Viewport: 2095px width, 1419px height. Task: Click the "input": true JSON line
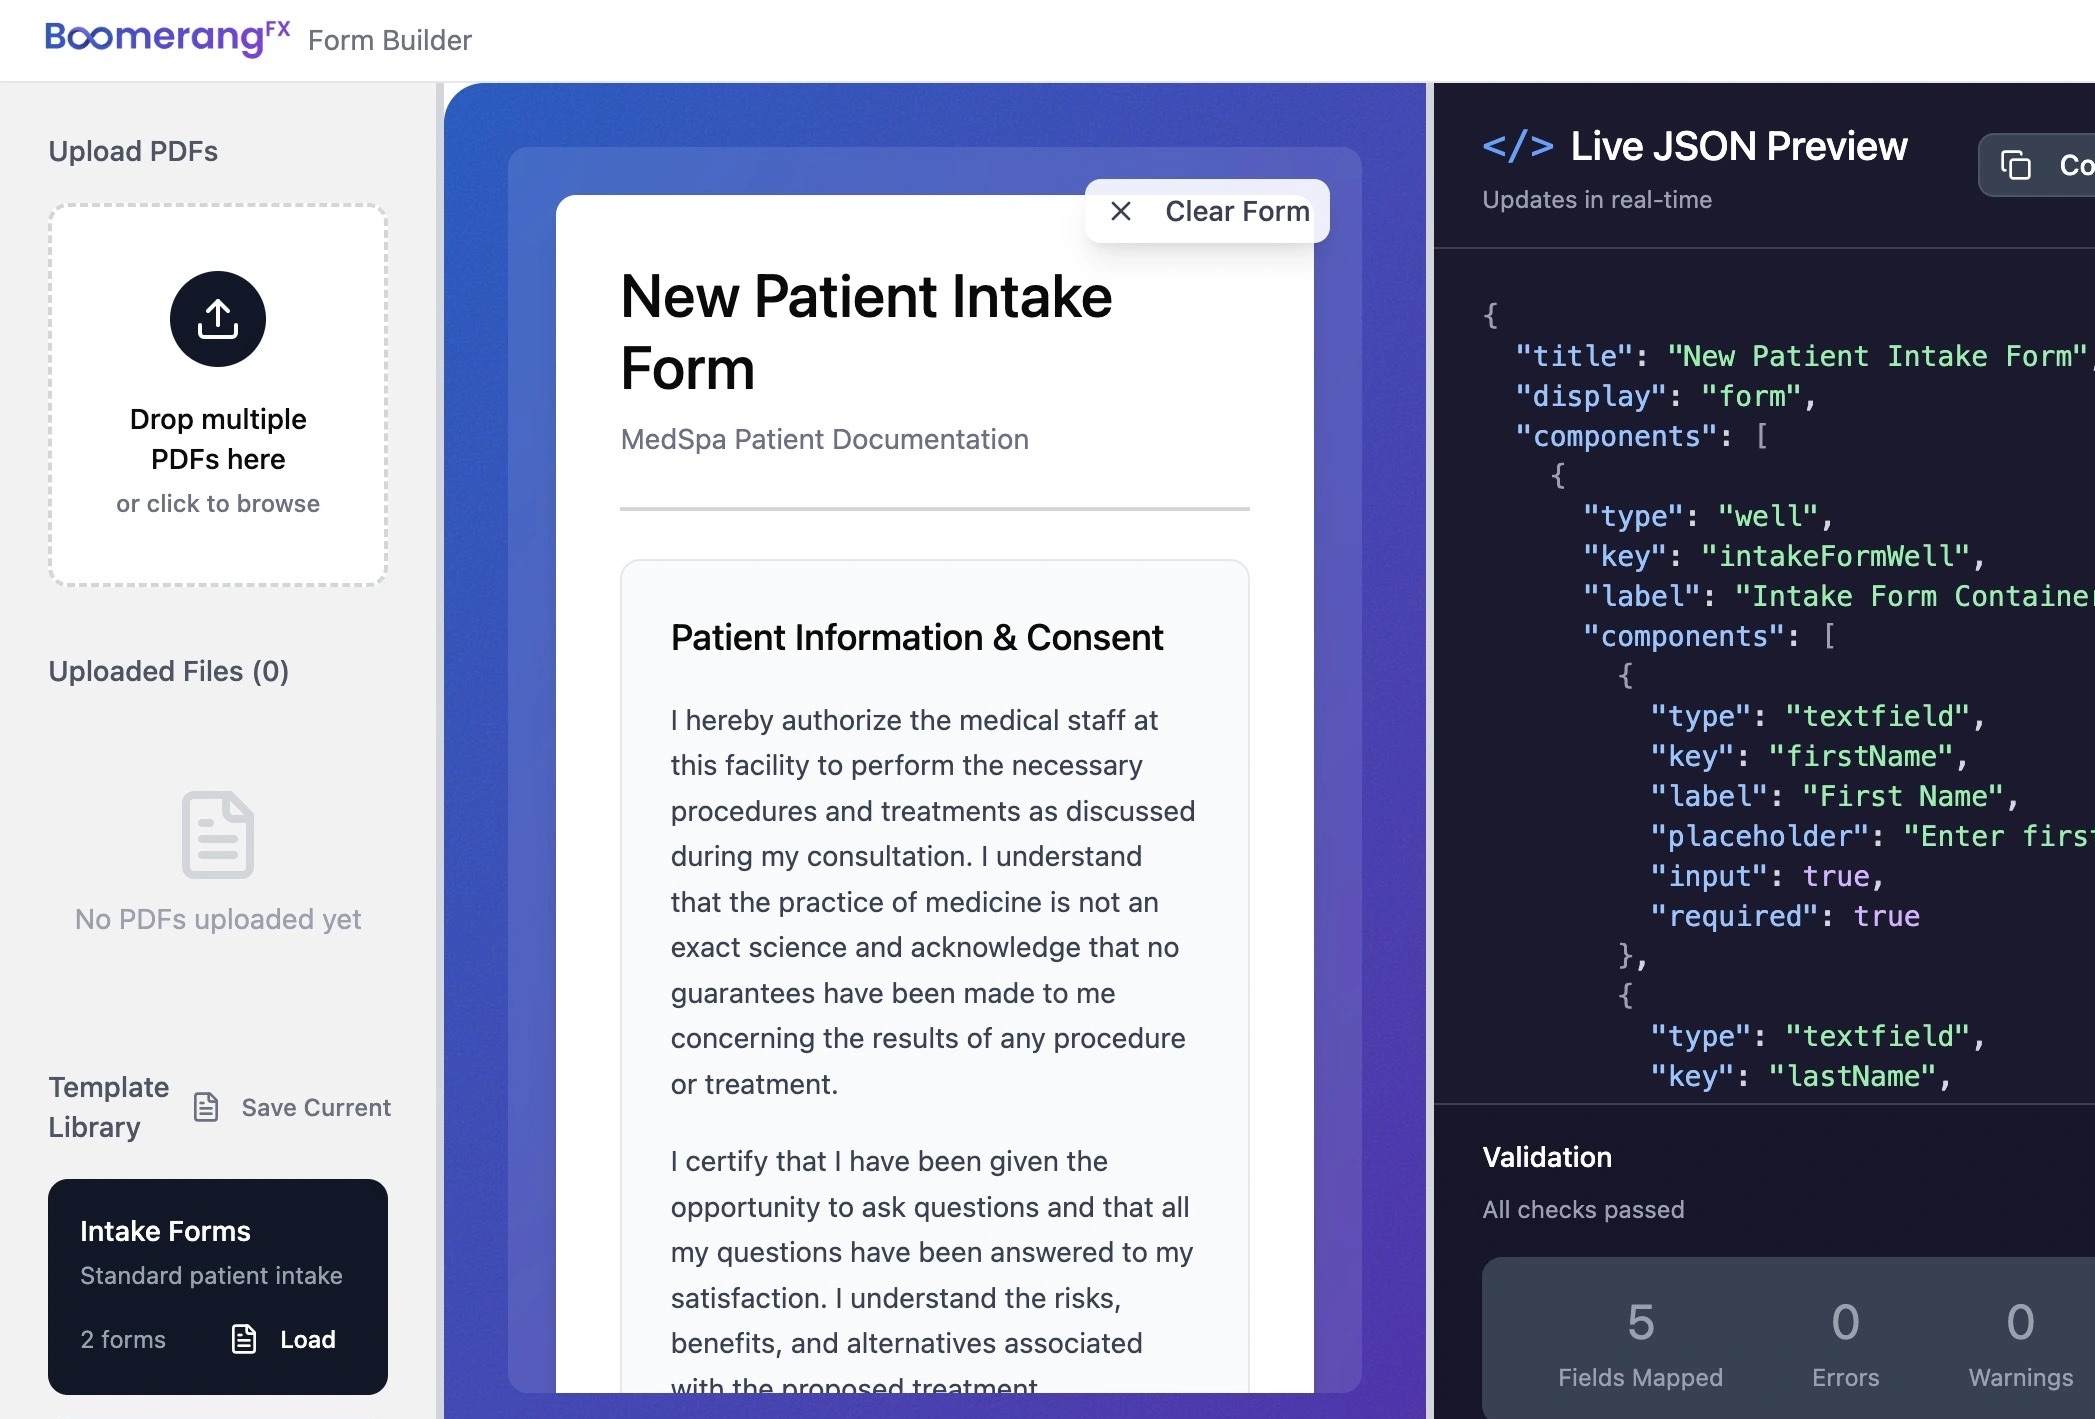tap(1766, 876)
